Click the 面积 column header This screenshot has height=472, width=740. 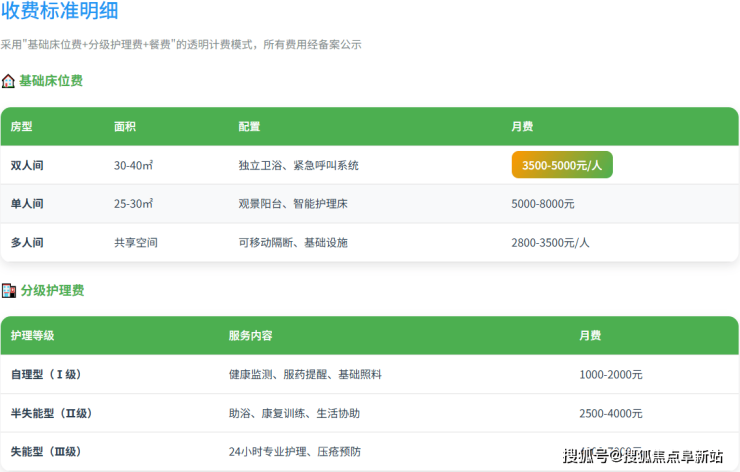(125, 127)
